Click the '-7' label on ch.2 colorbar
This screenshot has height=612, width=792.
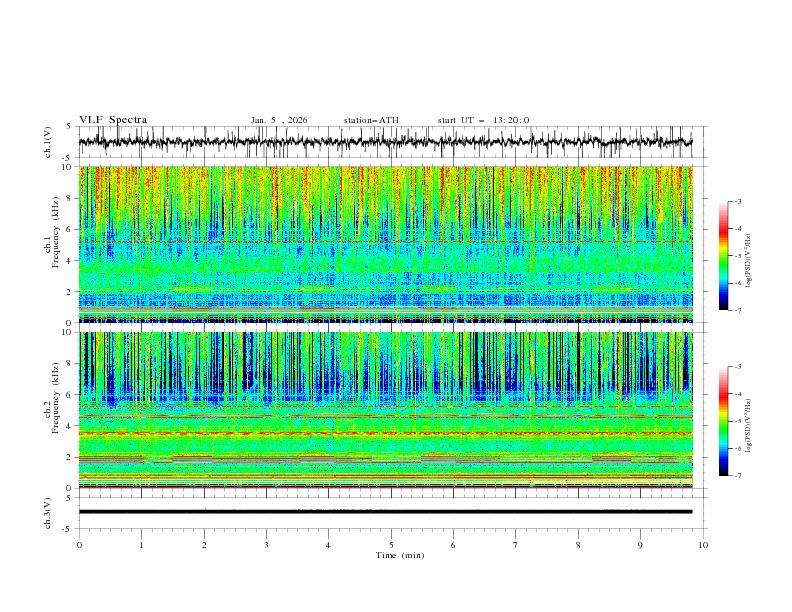click(x=737, y=476)
